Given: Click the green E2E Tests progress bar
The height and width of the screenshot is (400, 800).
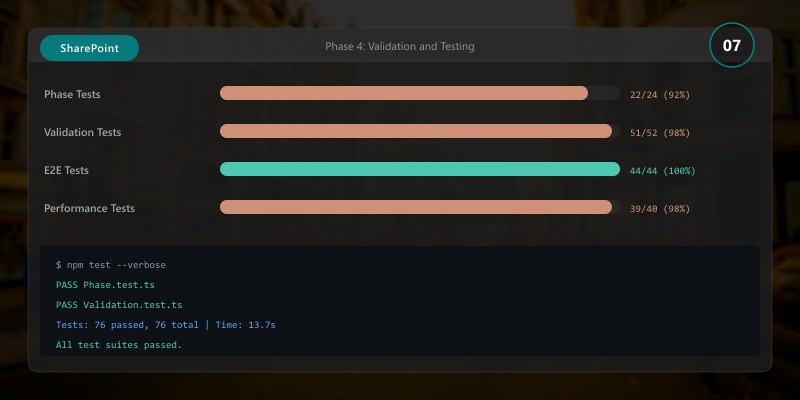Looking at the screenshot, I should click(x=420, y=169).
